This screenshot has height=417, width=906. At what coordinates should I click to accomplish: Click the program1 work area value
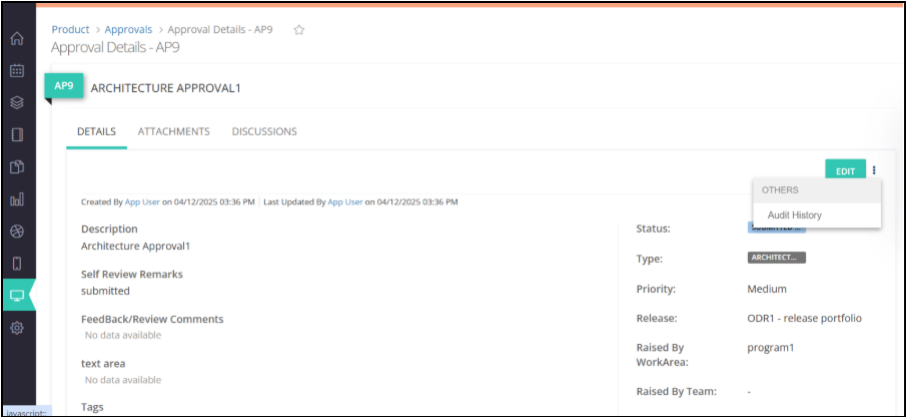[x=771, y=348]
